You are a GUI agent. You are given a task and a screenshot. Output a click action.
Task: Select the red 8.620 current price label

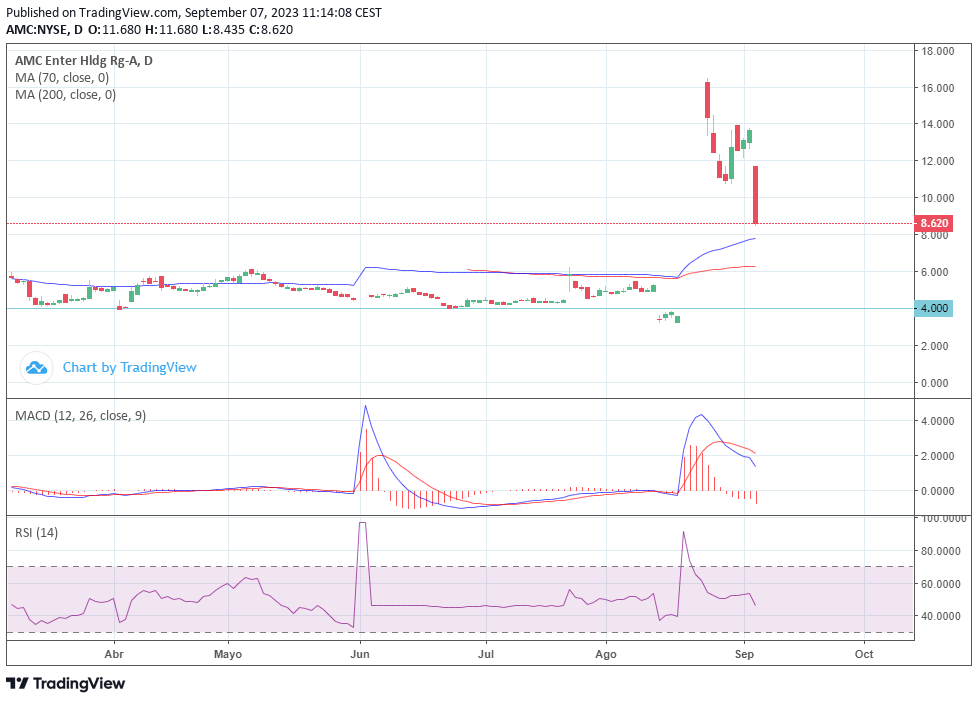(x=934, y=223)
